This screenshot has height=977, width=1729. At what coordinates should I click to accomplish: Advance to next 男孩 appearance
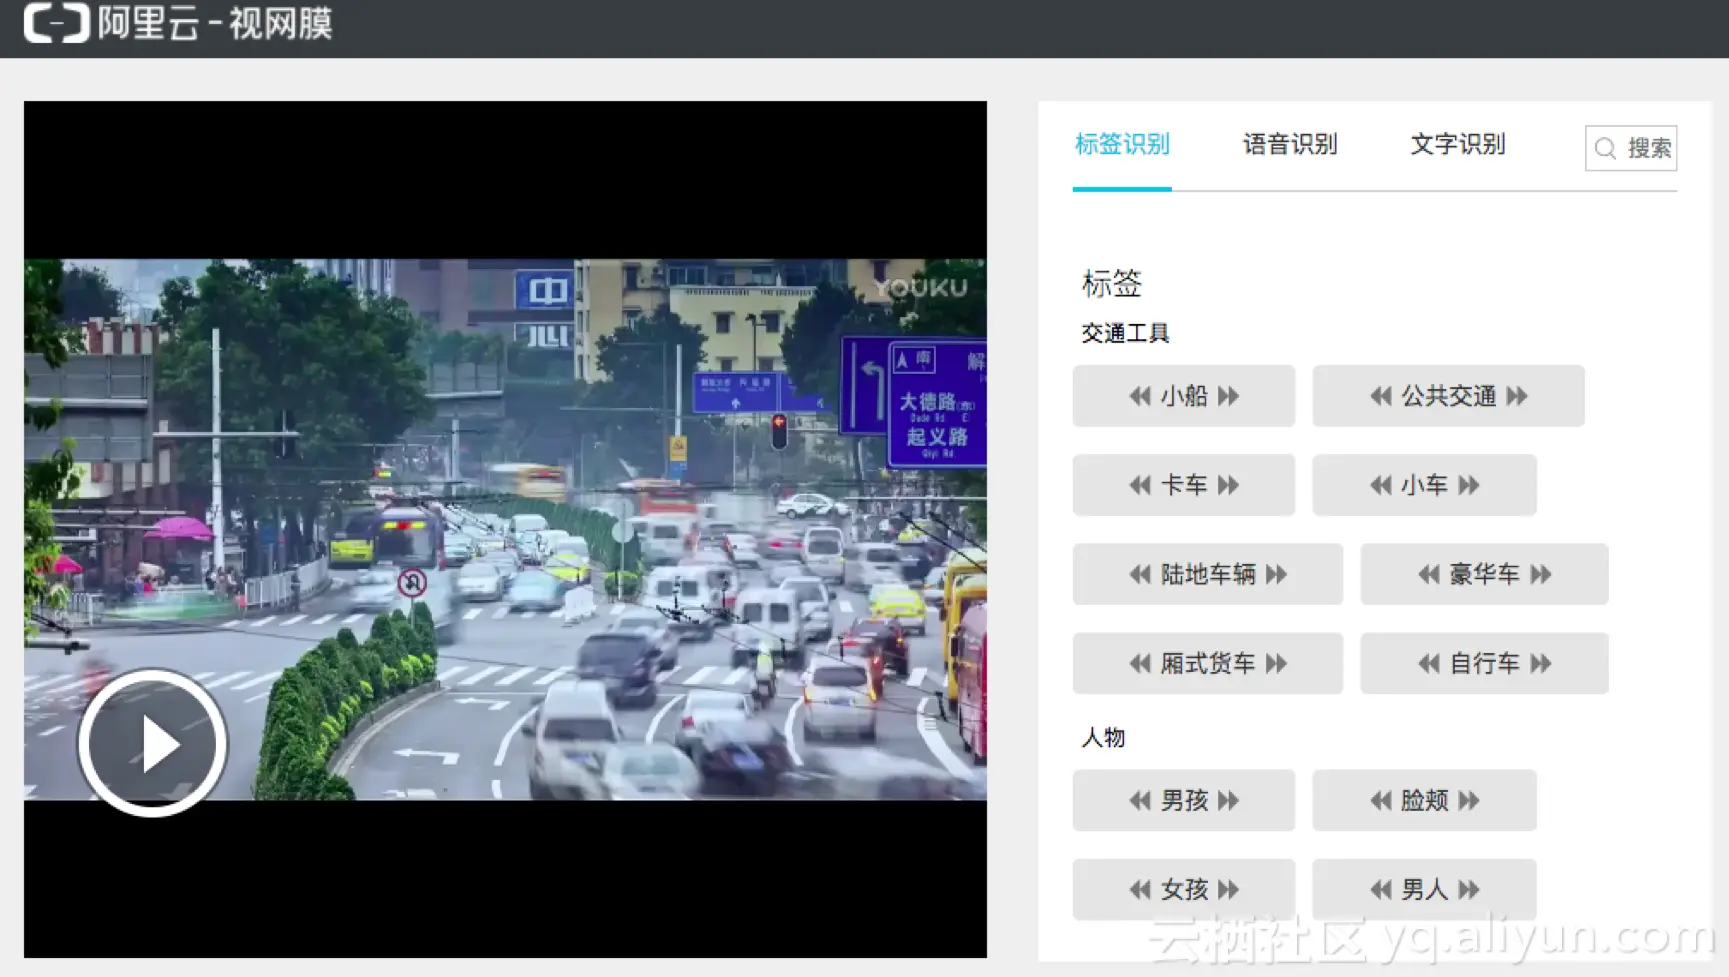(x=1228, y=800)
